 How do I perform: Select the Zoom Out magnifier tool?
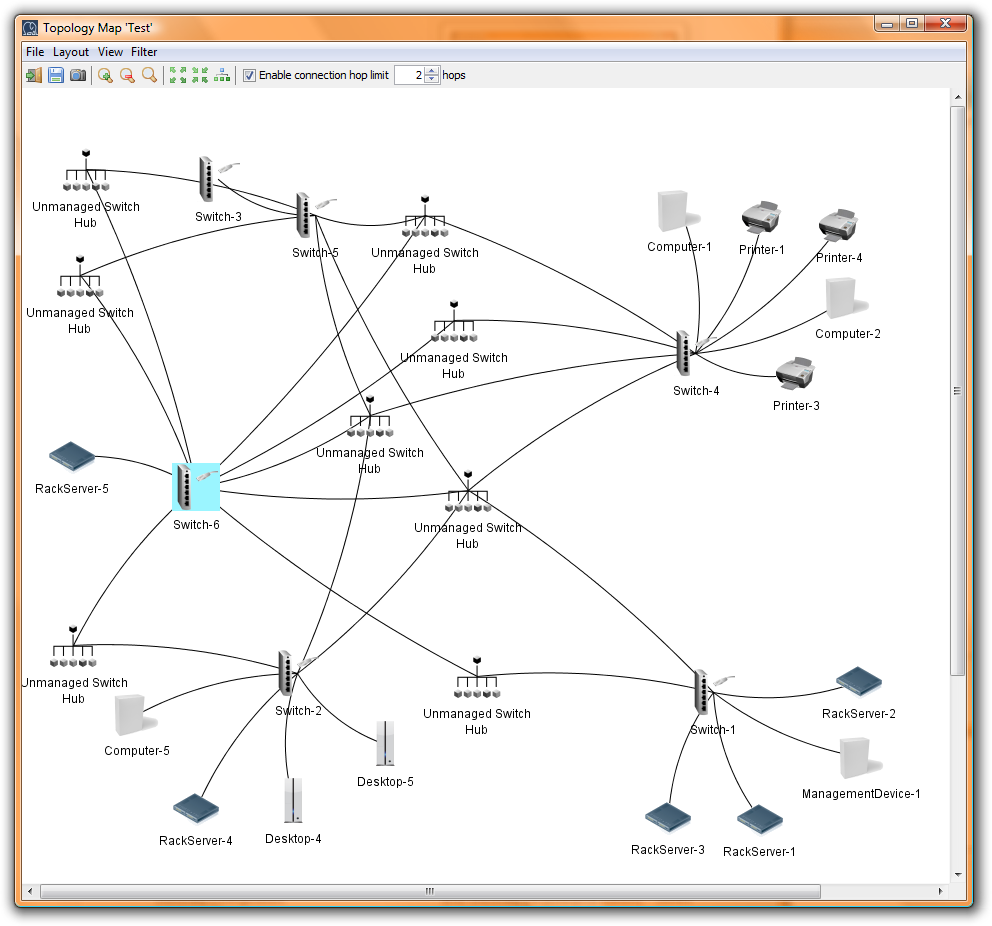coord(126,75)
